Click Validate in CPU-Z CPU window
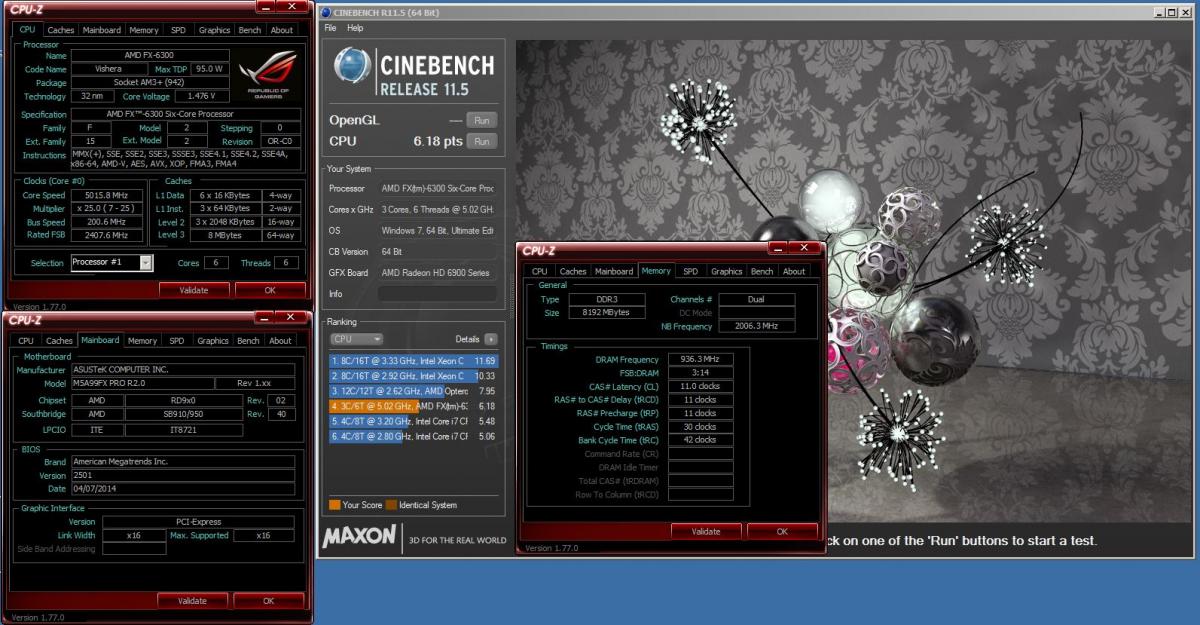 pyautogui.click(x=194, y=290)
